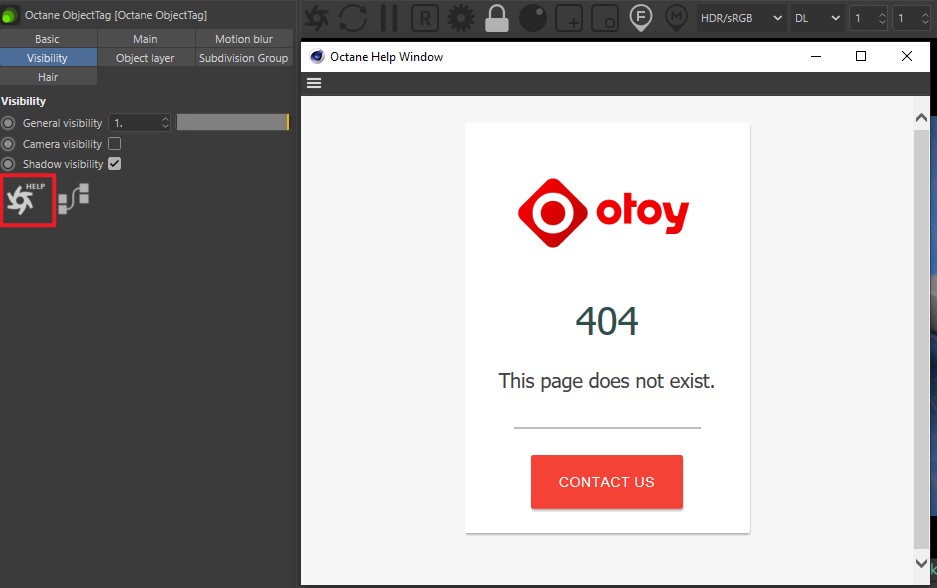Click the otoy logo on the 404 page
Image resolution: width=937 pixels, height=588 pixels.
pyautogui.click(x=604, y=213)
